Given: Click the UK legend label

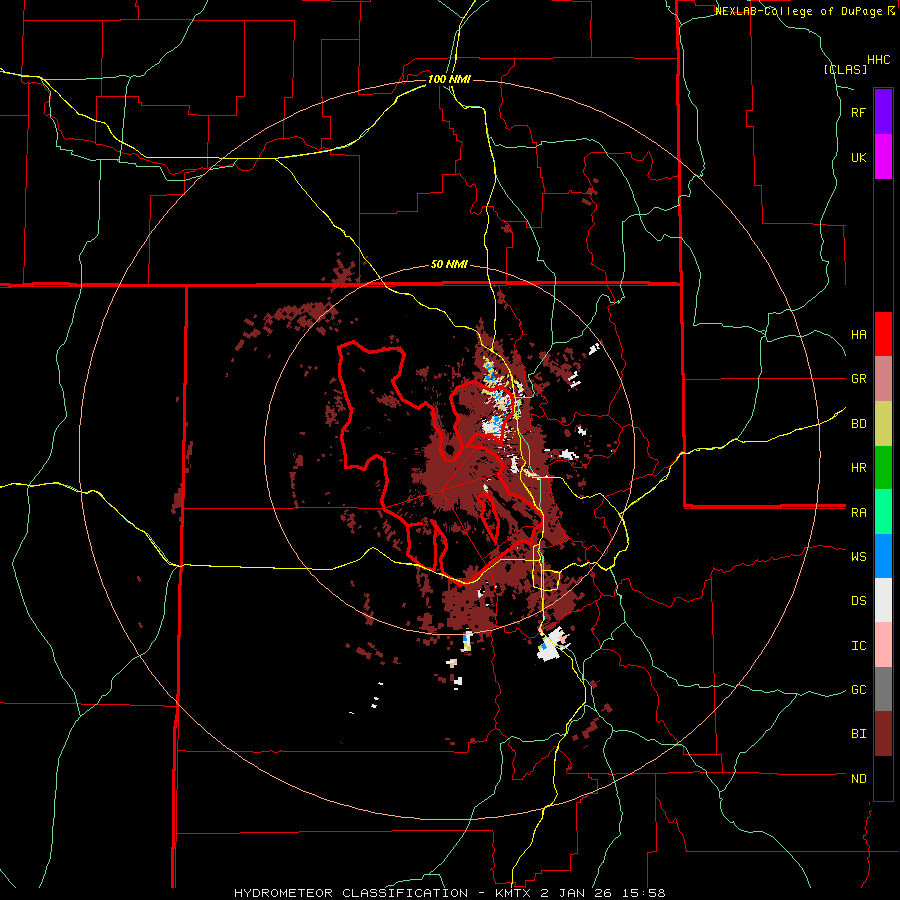Looking at the screenshot, I should pyautogui.click(x=858, y=157).
